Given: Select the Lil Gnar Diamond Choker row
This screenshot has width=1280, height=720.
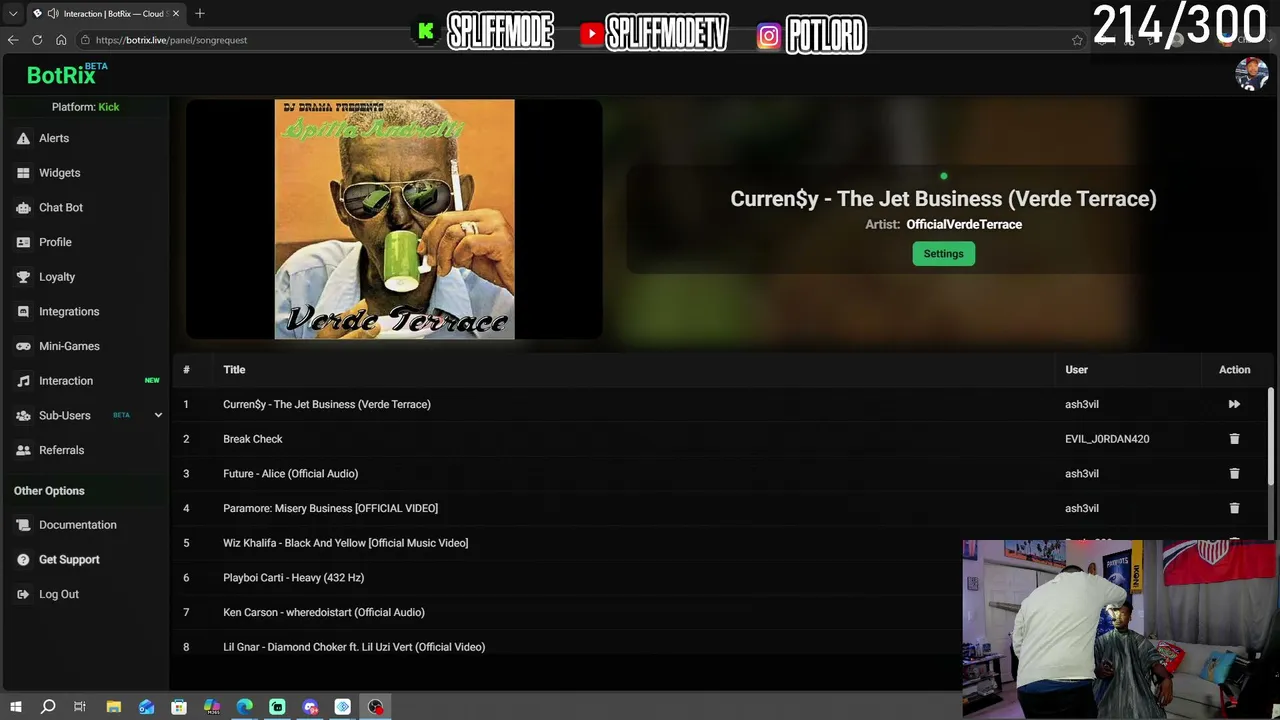Looking at the screenshot, I should [568, 647].
